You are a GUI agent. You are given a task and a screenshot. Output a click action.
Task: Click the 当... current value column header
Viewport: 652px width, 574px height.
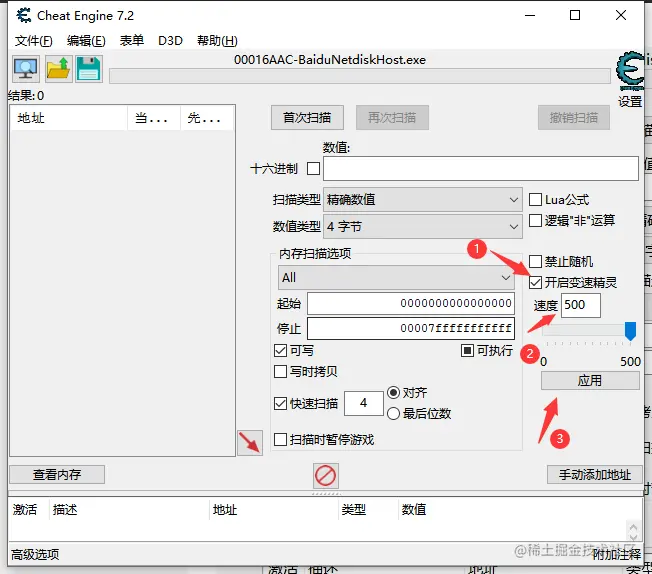tap(154, 118)
